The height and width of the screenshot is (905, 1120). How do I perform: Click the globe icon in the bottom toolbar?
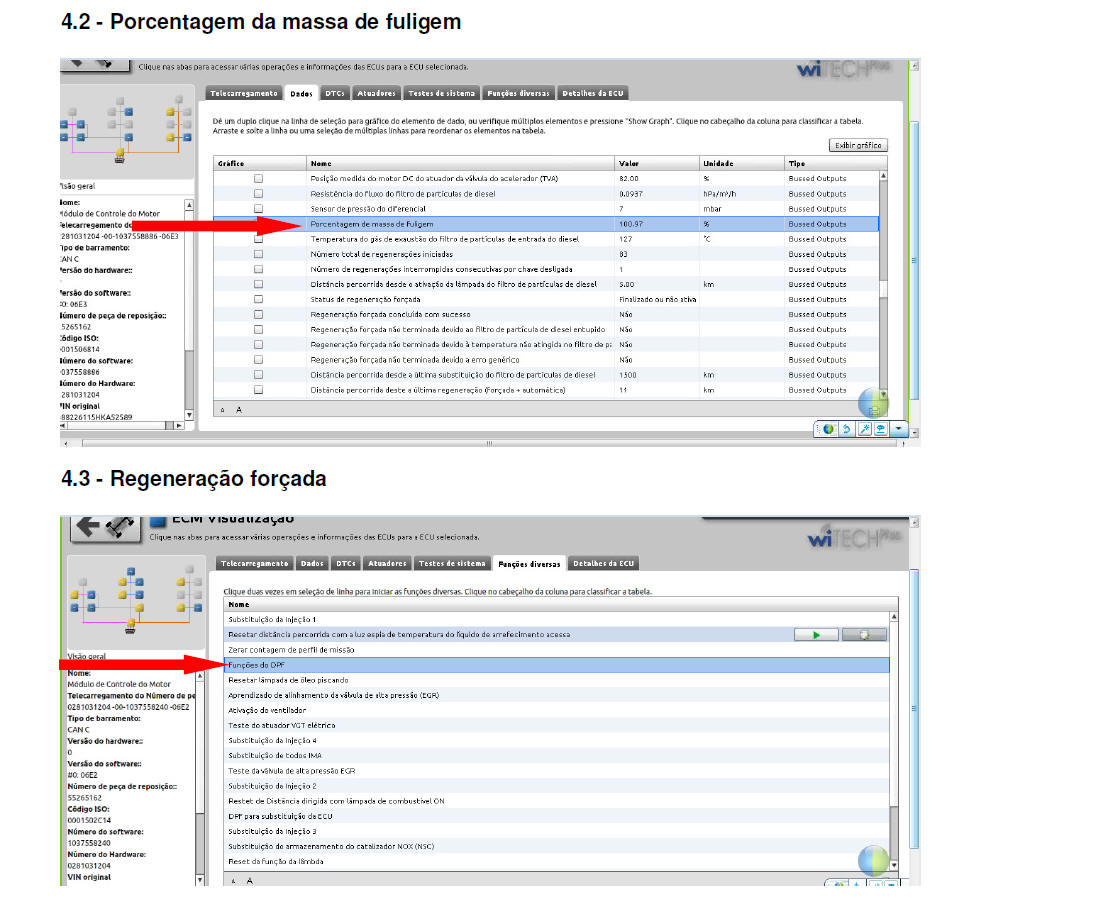828,429
